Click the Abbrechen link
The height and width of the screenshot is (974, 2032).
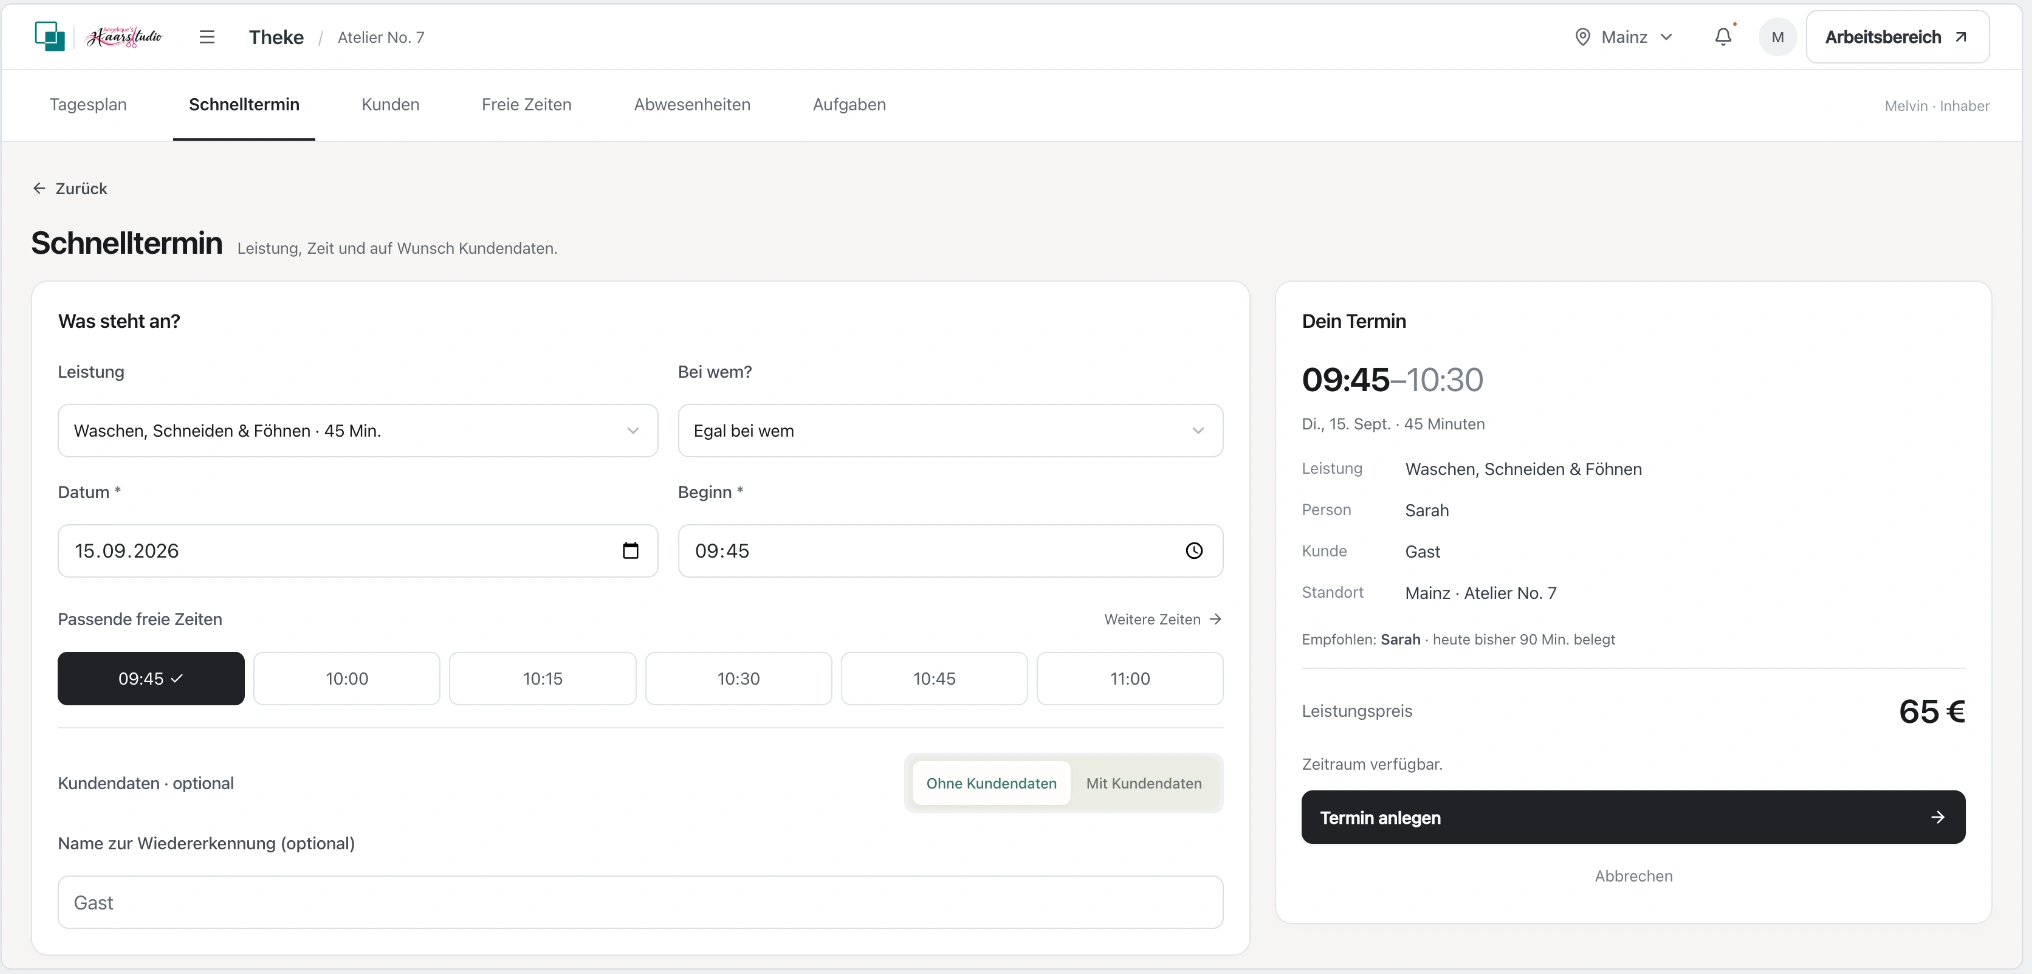(x=1633, y=876)
